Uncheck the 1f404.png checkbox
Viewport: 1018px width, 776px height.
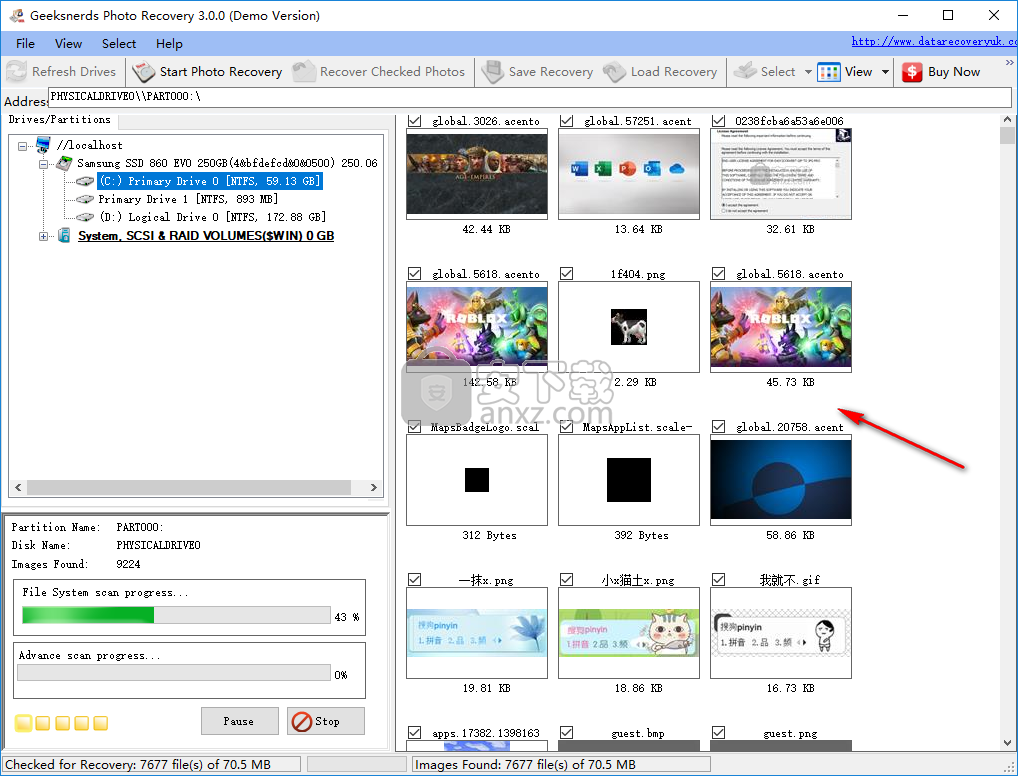point(566,273)
